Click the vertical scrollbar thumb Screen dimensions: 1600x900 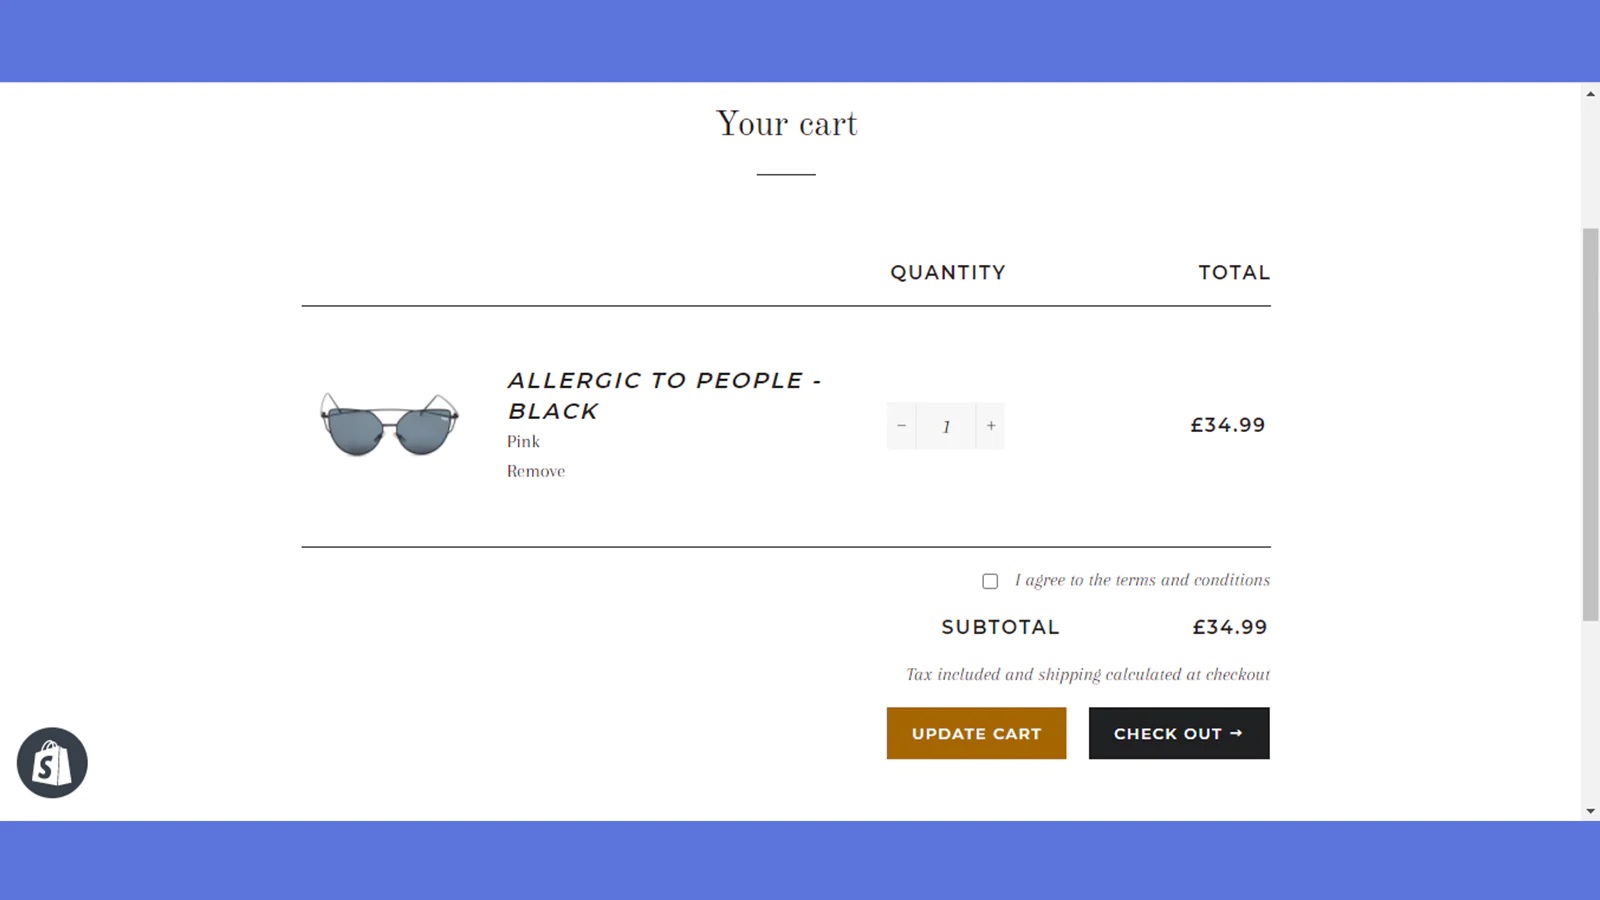(x=1590, y=424)
